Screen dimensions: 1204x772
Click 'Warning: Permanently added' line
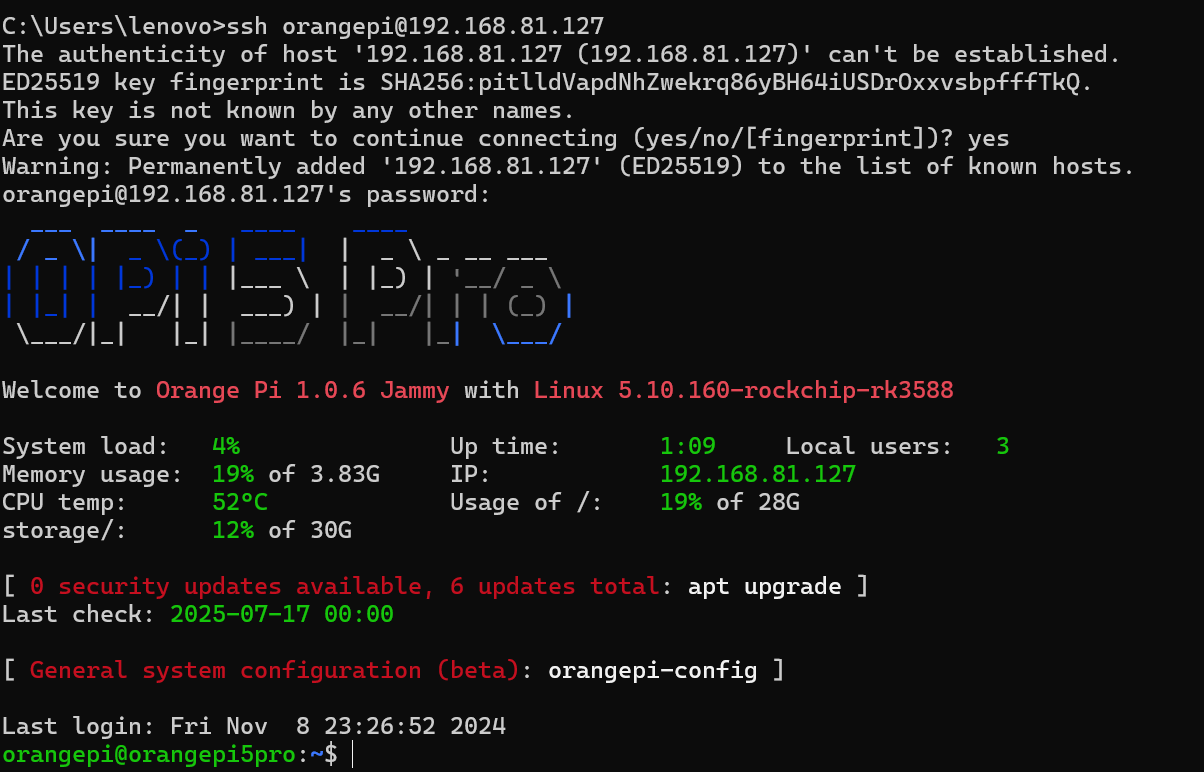point(568,165)
